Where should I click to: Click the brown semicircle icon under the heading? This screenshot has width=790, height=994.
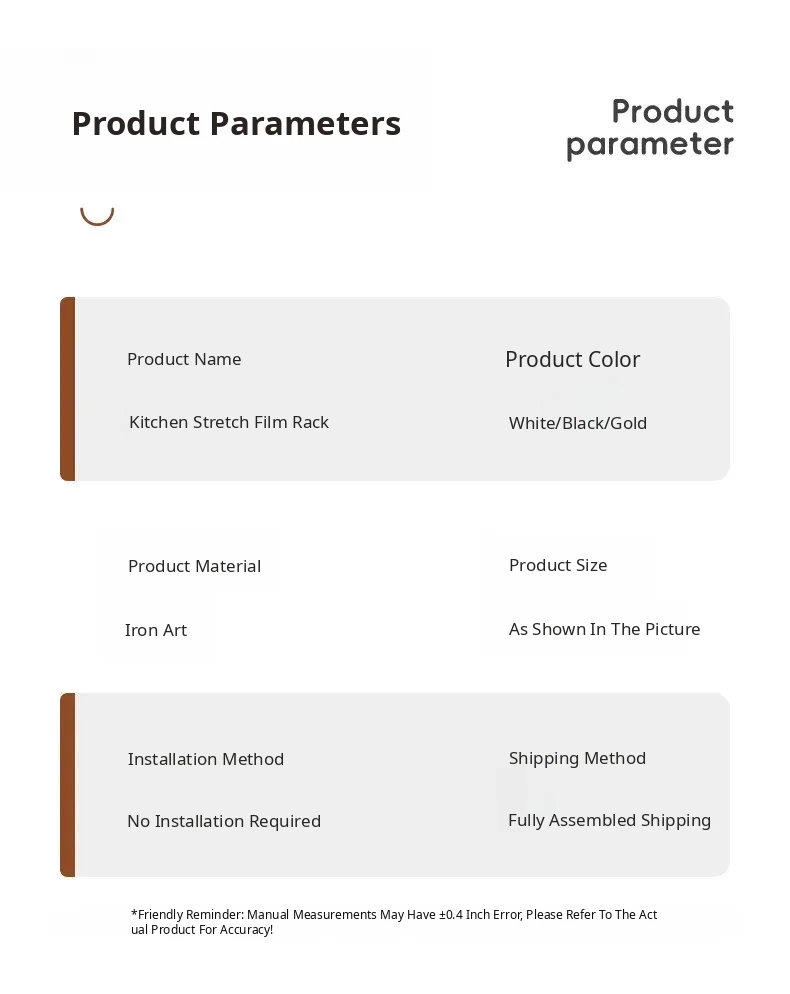(x=97, y=216)
